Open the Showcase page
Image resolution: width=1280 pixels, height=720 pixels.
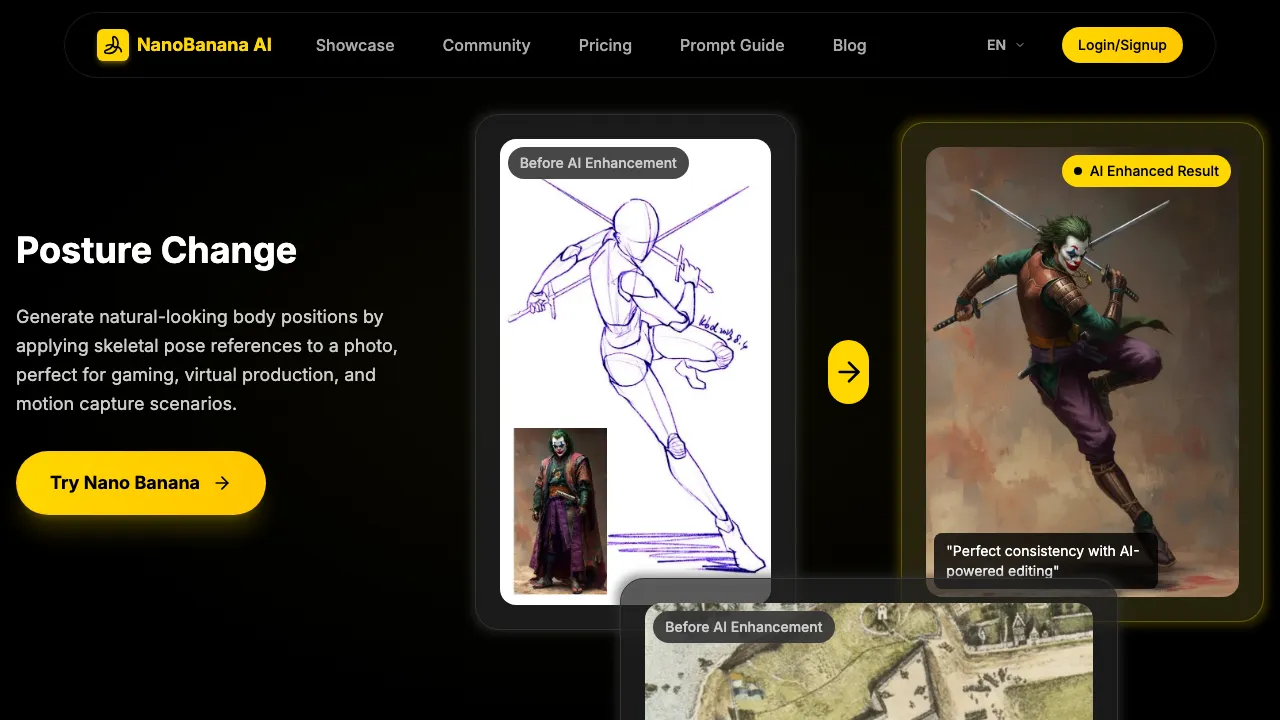355,45
